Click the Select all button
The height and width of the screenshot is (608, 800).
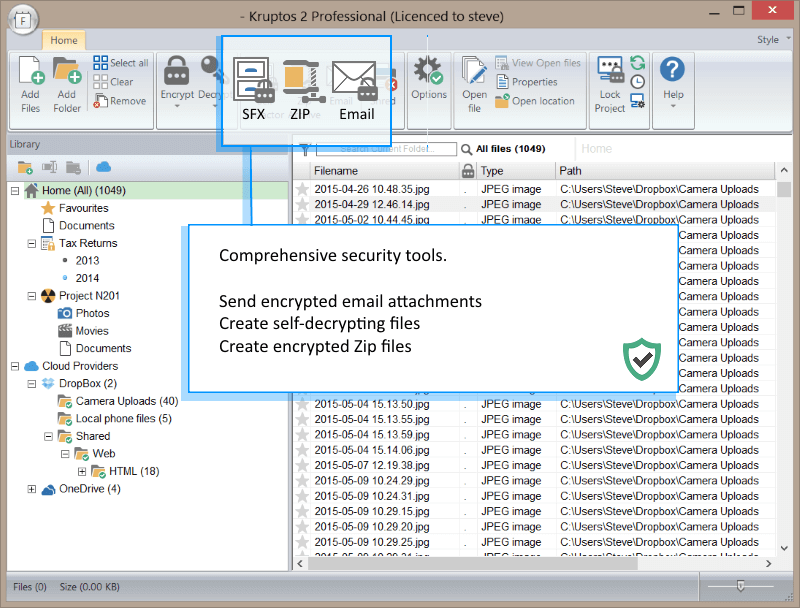click(x=120, y=63)
